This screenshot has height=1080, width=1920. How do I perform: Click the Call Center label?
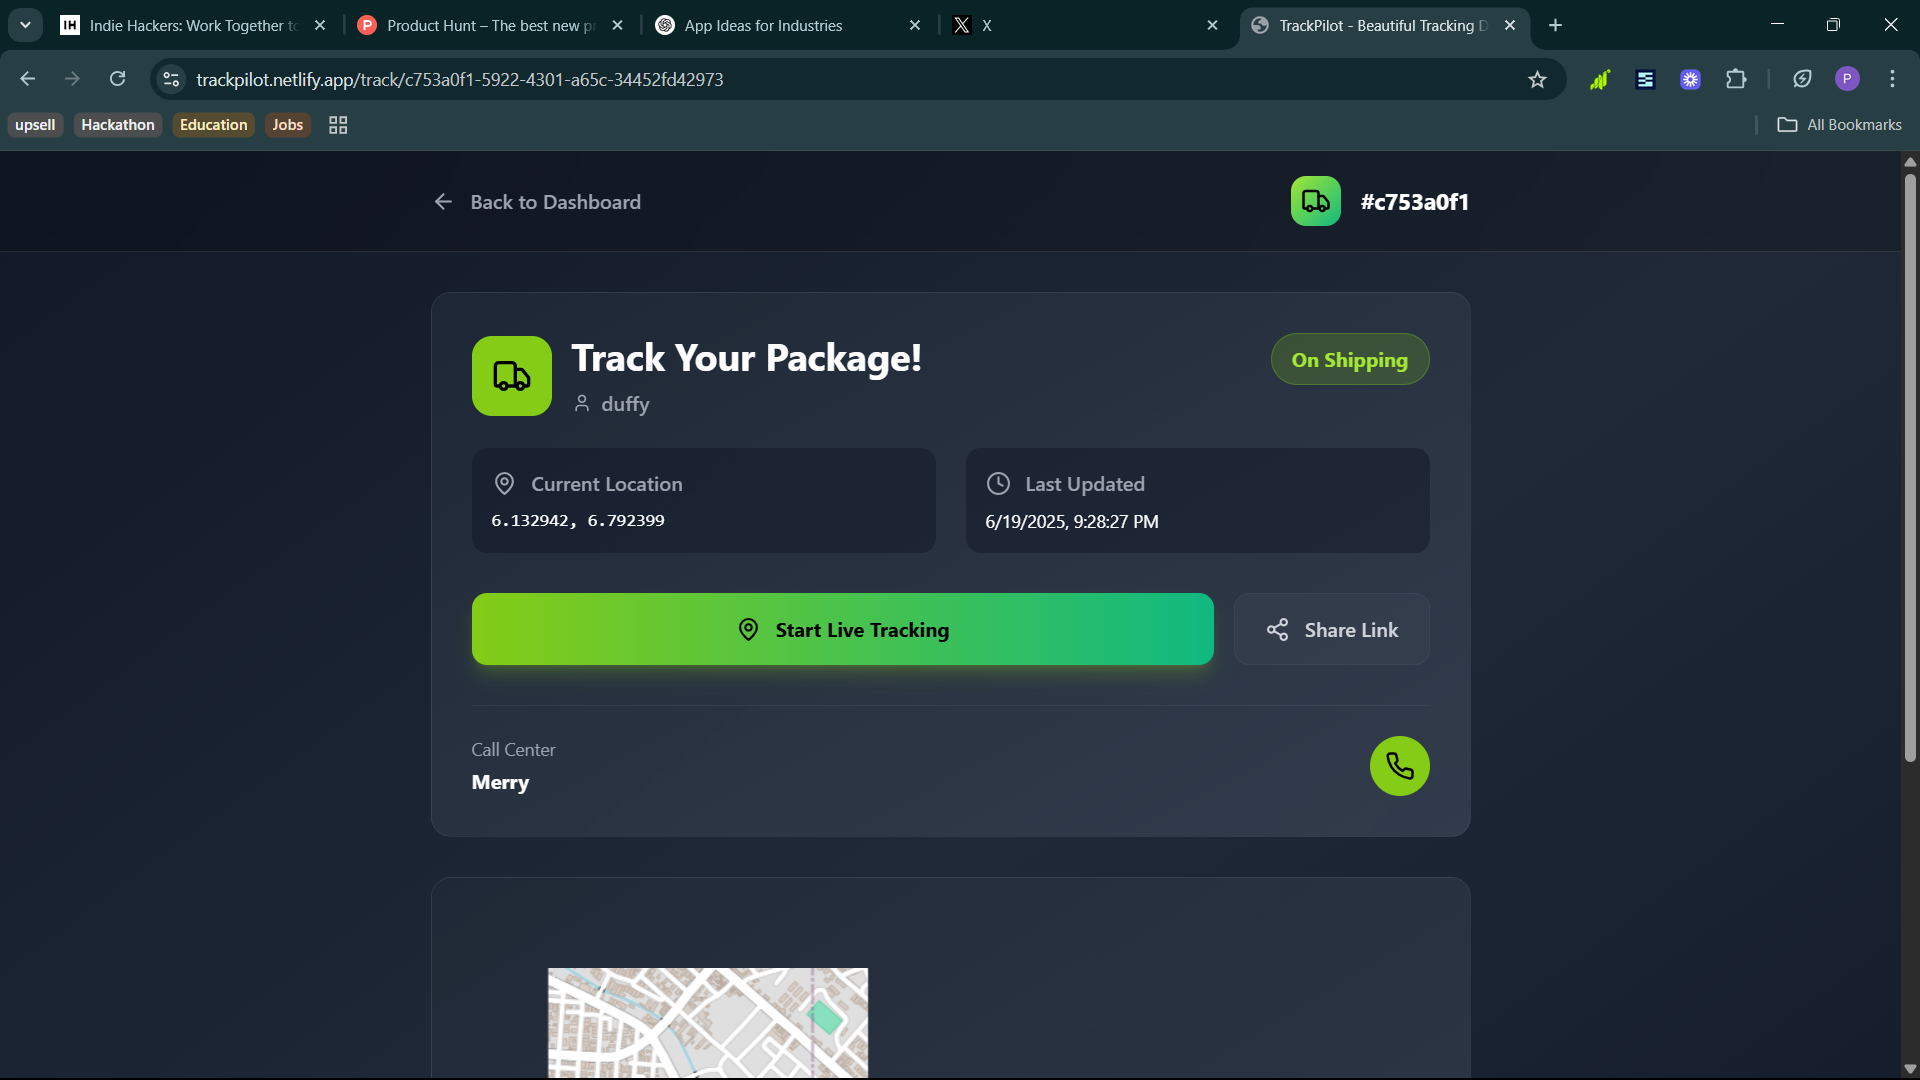pos(513,749)
